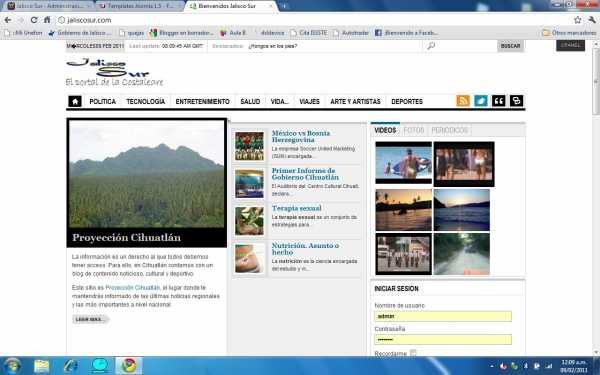Screen dimensions: 600x375
Task: Click the magnifier search icon
Action: click(x=431, y=46)
